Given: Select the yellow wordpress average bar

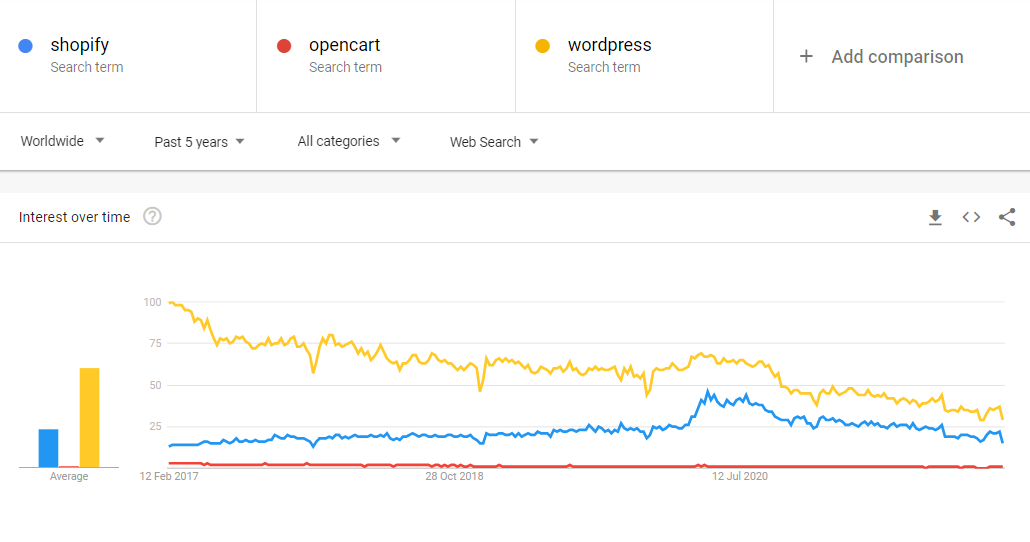Looking at the screenshot, I should (89, 418).
